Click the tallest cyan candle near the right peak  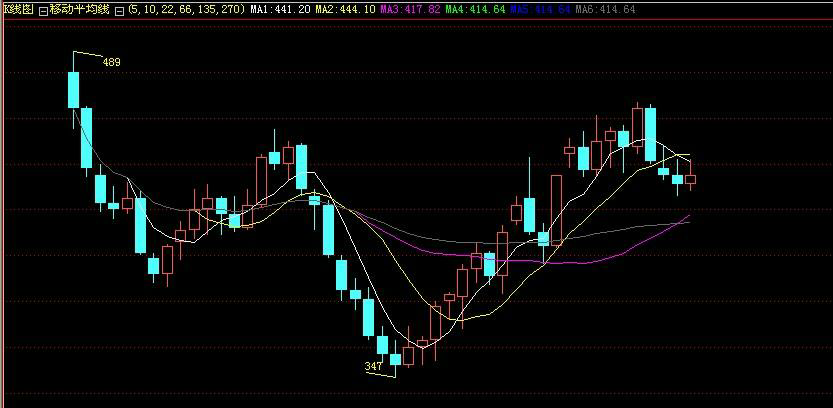(x=650, y=134)
